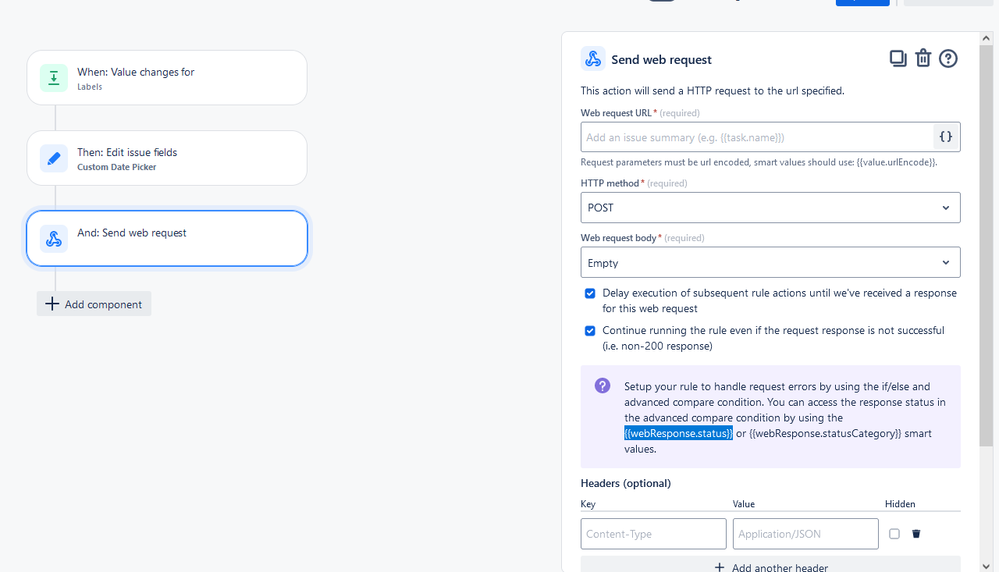Delete the Send web request action
The image size is (999, 572).
[923, 59]
